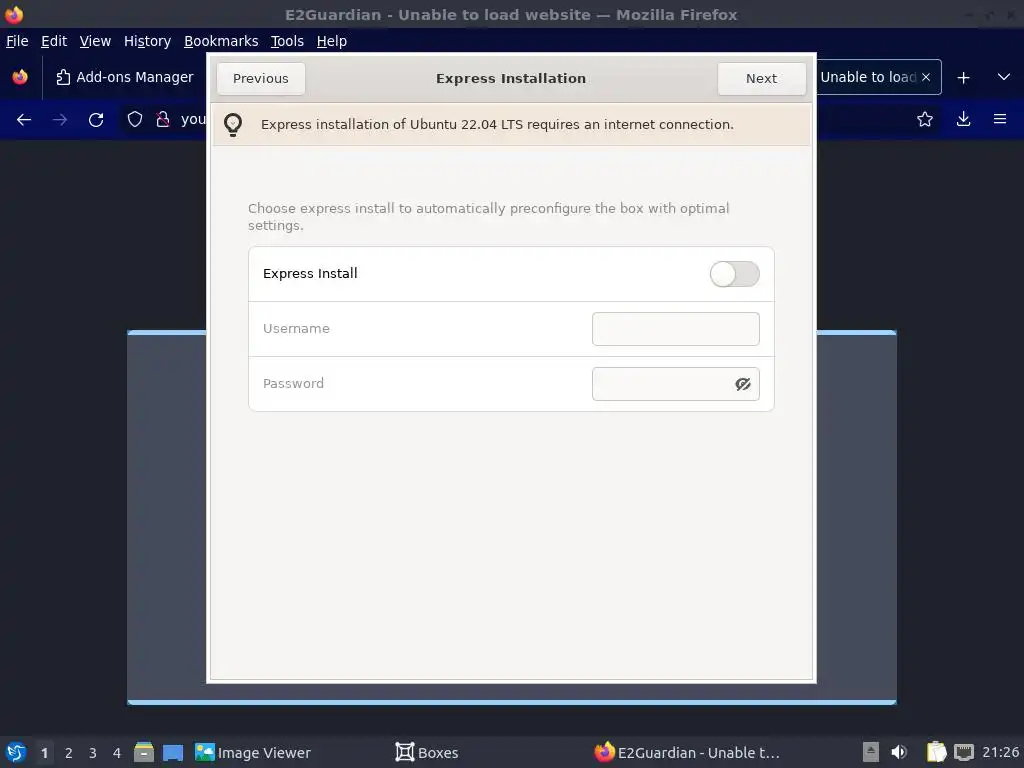Open the Firefox View menu
Viewport: 1024px width, 768px height.
coord(95,41)
